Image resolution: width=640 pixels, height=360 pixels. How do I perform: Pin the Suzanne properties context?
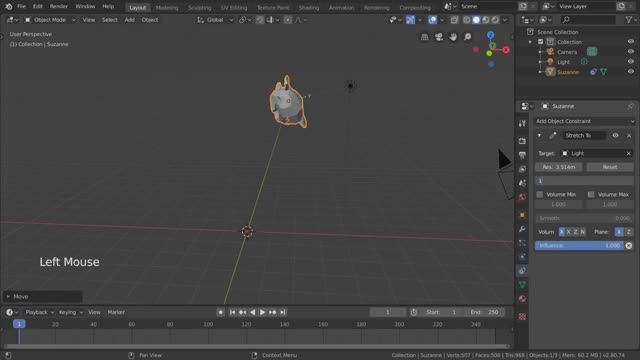coord(631,106)
